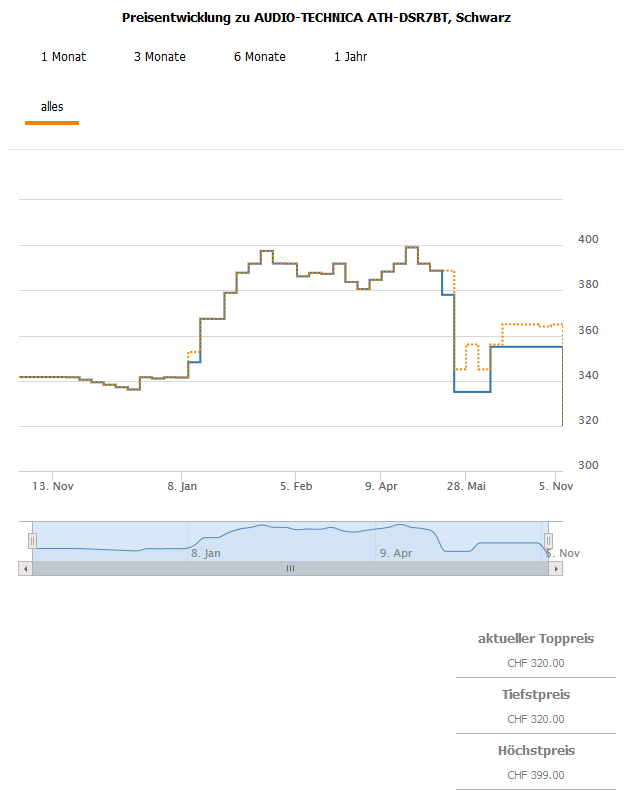Click the Tiefstpreis heading
This screenshot has height=801, width=629.
tap(535, 694)
